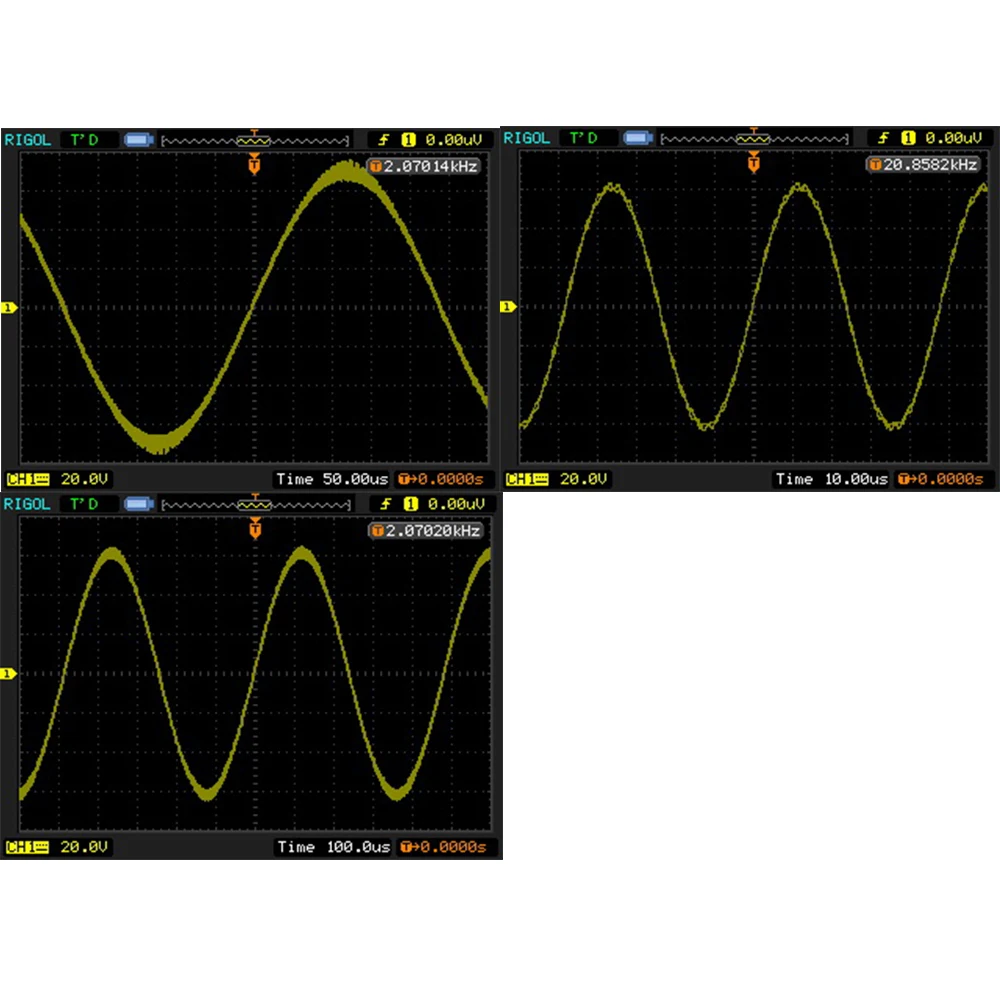
Task: Click the trigger source channel 1 badge in the 50.00us capture
Action: [x=409, y=140]
